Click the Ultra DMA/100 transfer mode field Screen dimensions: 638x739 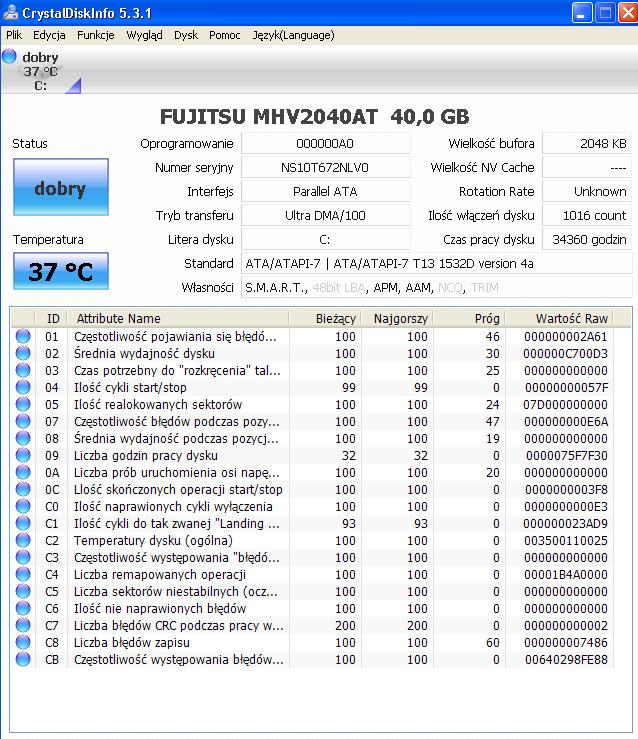pyautogui.click(x=325, y=216)
